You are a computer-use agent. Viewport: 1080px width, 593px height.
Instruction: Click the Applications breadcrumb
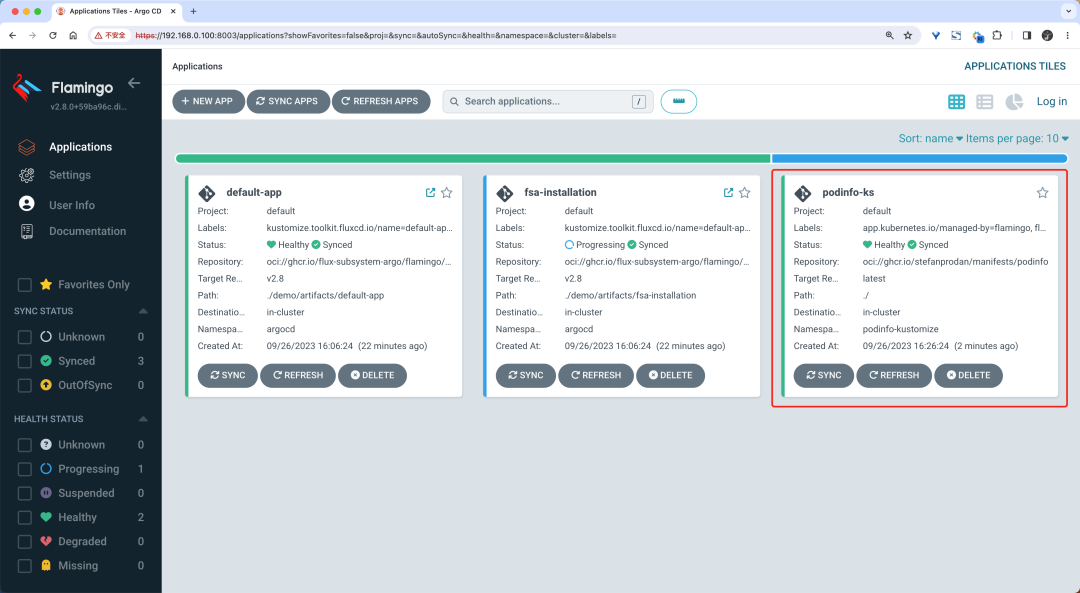pyautogui.click(x=197, y=66)
